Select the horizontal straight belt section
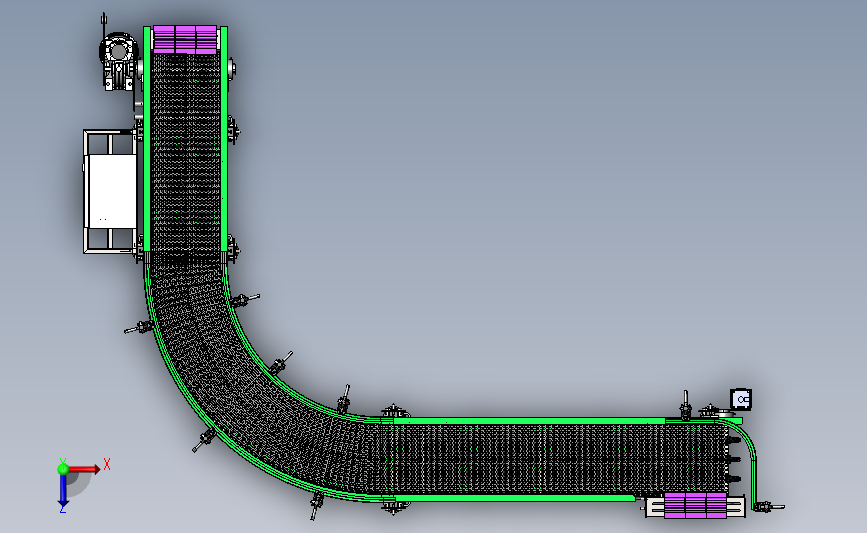867x533 pixels. pos(553,459)
